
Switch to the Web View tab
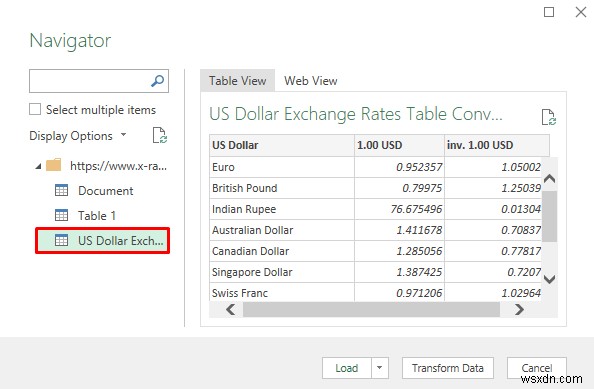(311, 81)
